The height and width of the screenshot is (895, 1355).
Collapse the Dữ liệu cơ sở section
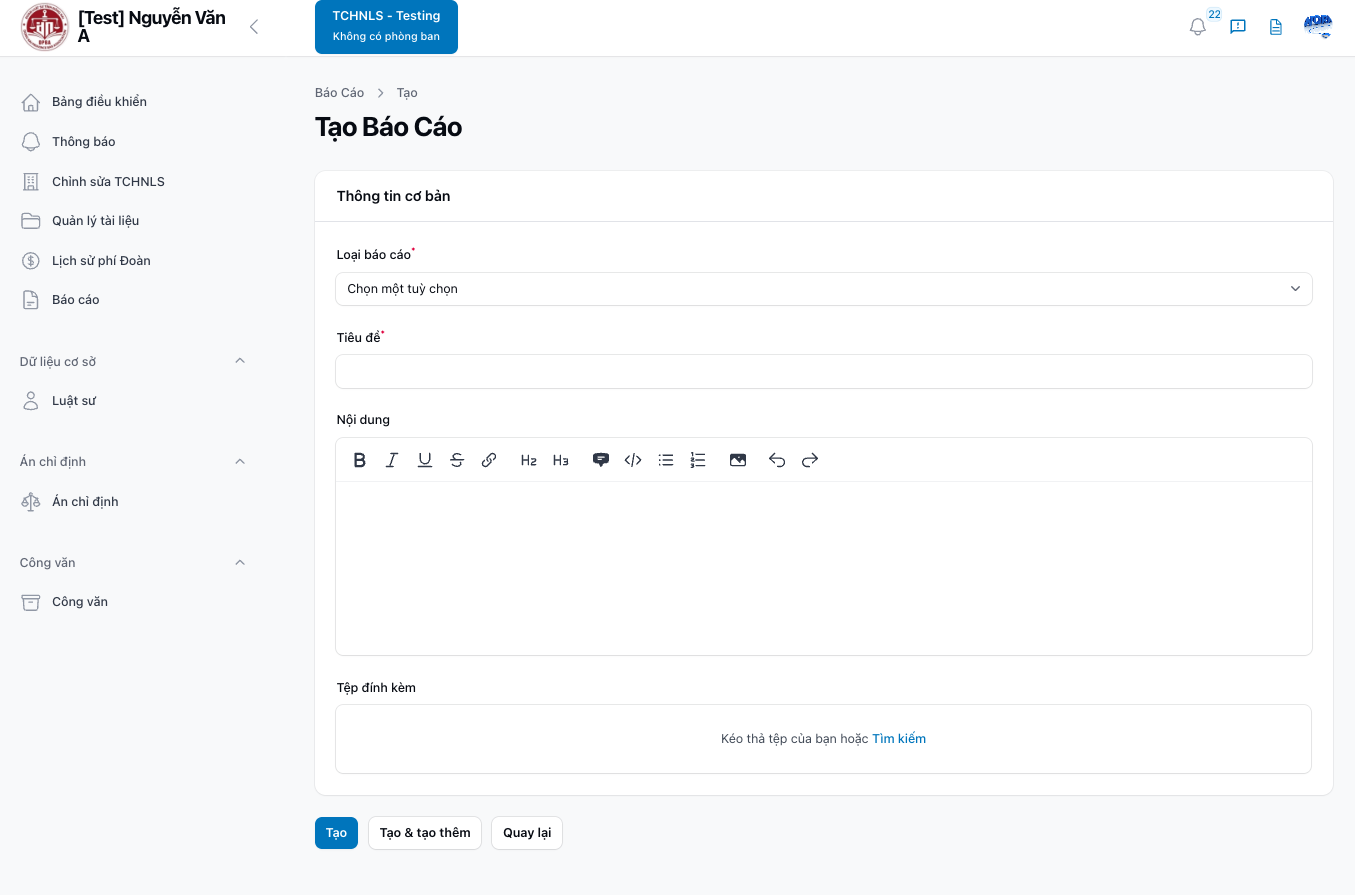[x=240, y=361]
